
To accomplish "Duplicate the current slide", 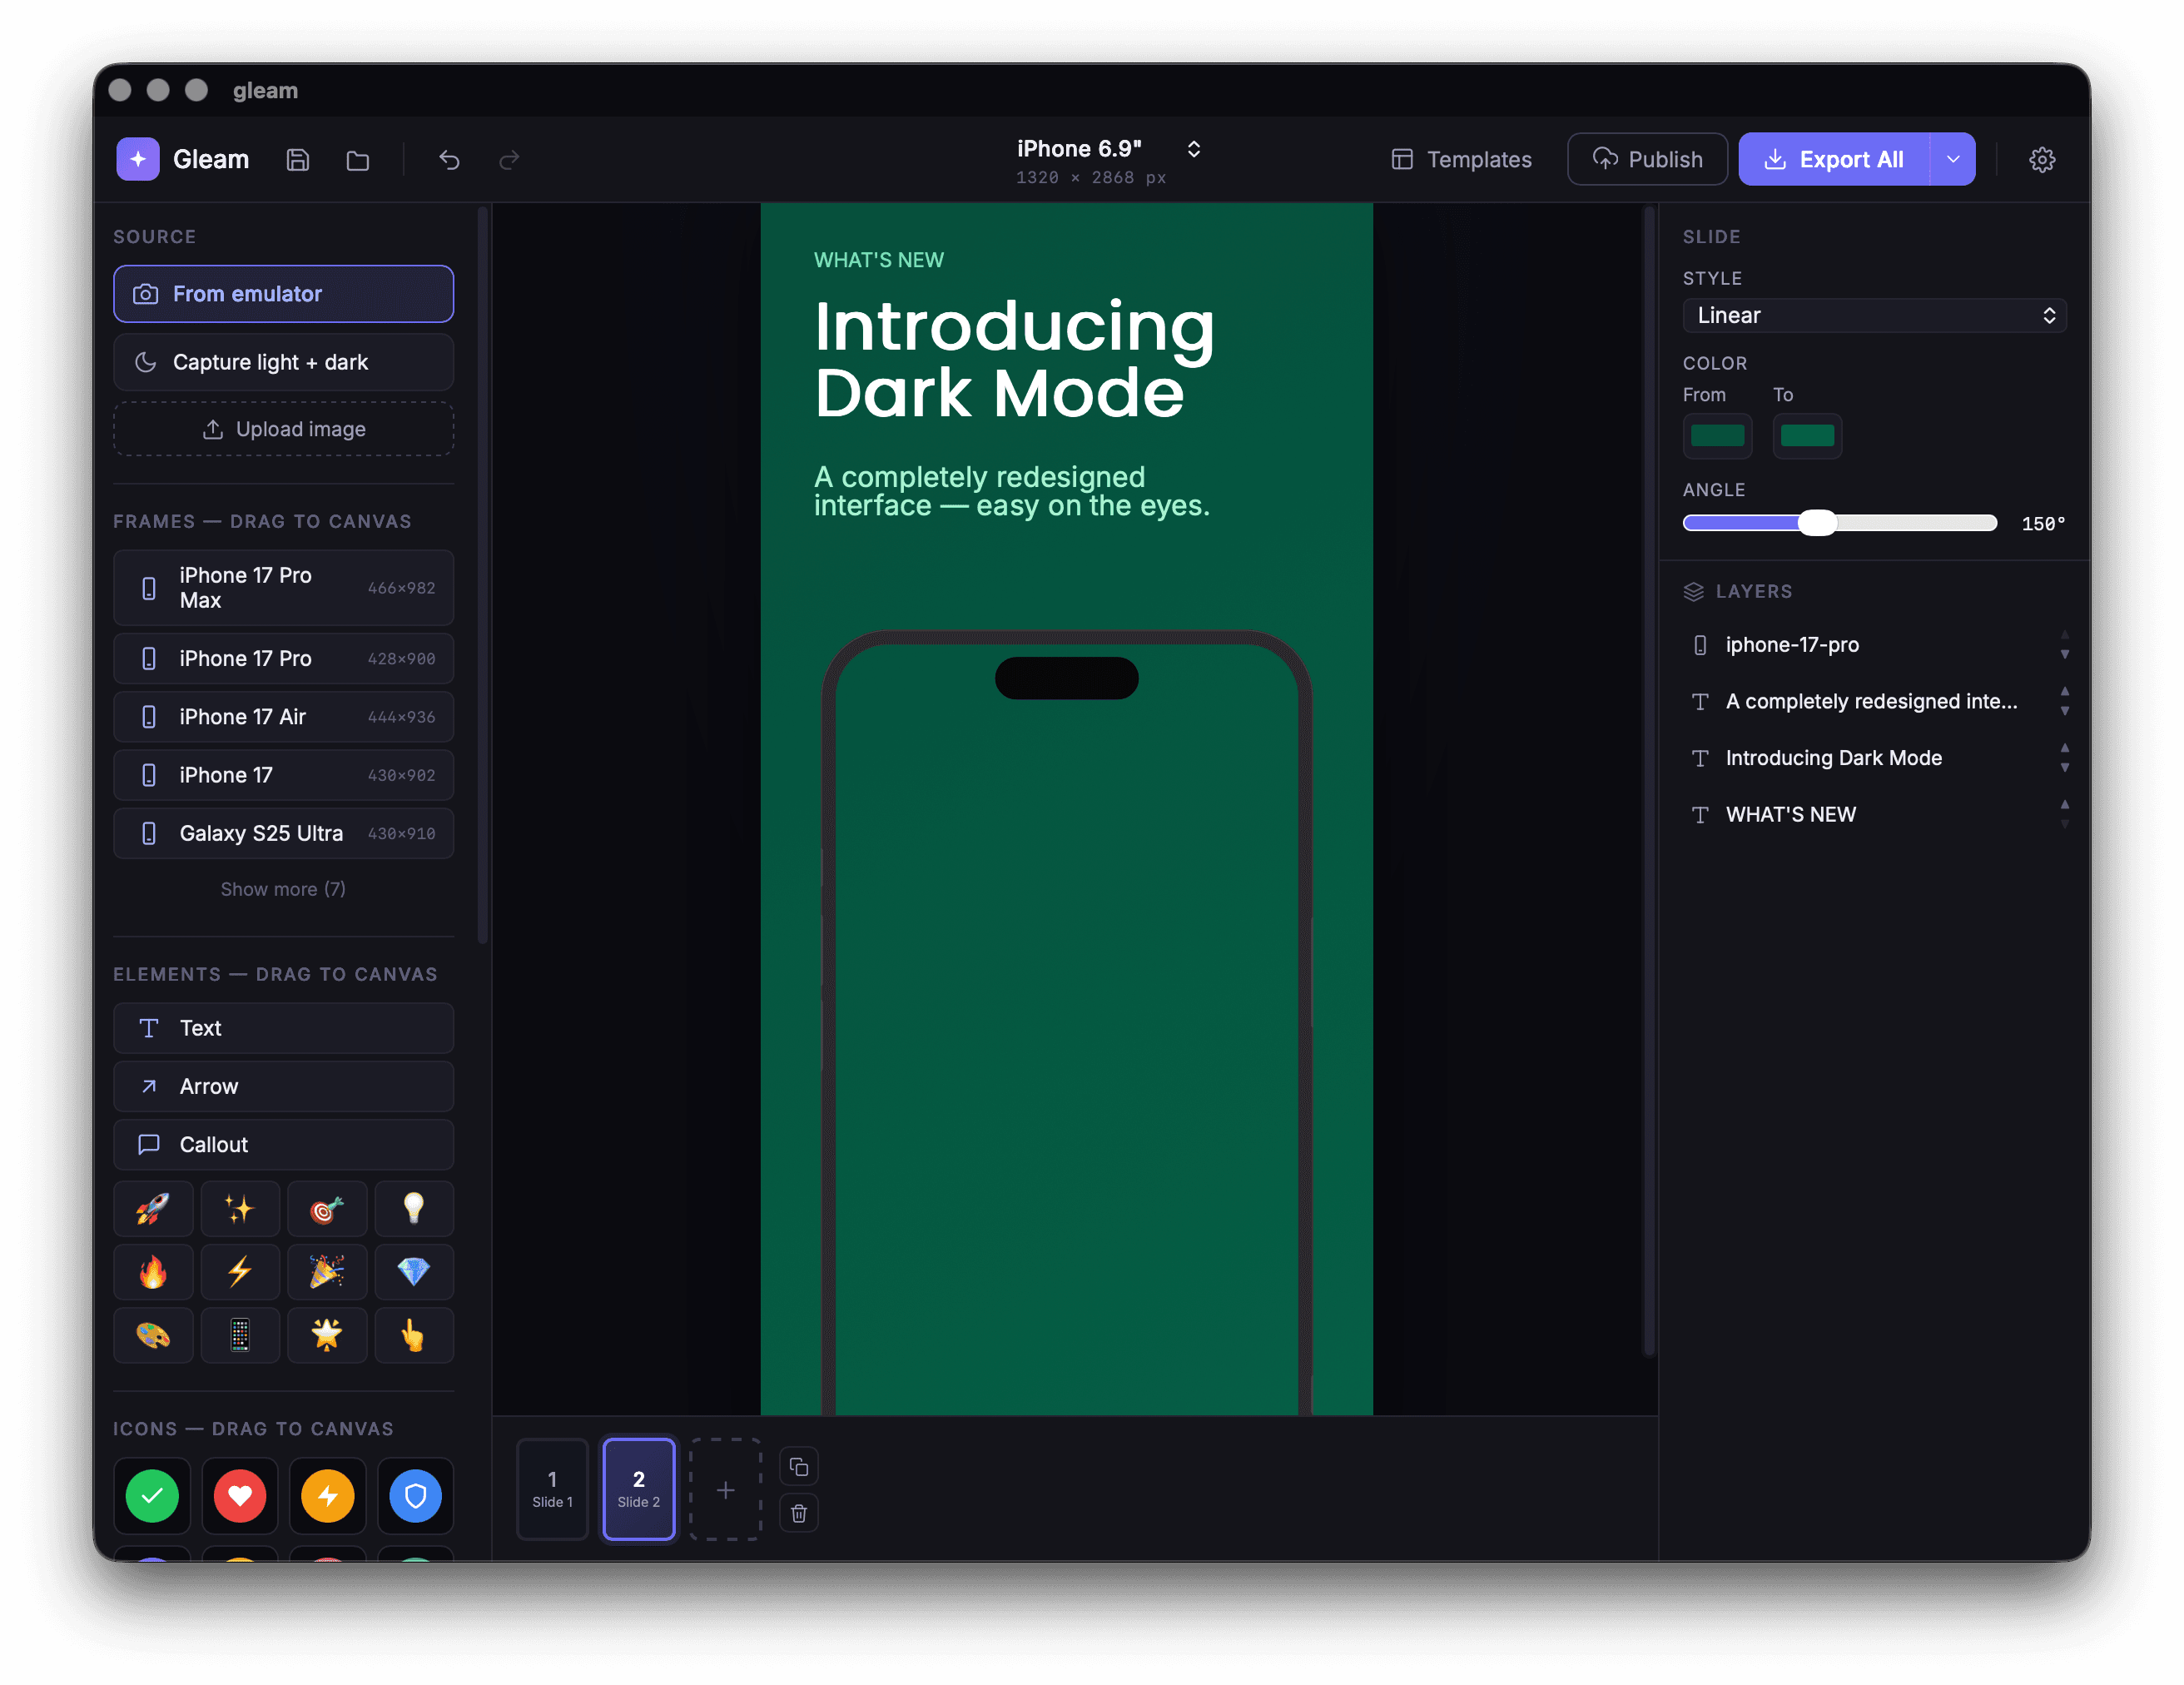I will pos(798,1466).
